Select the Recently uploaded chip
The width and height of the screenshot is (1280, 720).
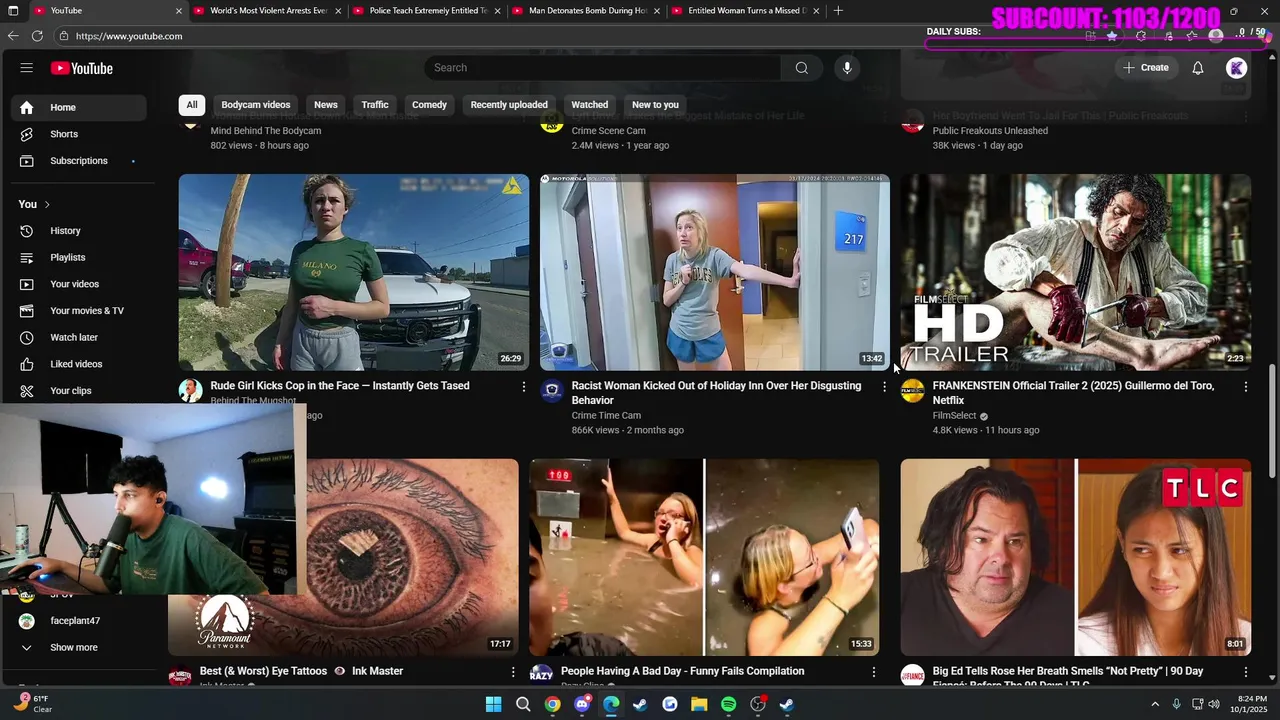point(509,105)
